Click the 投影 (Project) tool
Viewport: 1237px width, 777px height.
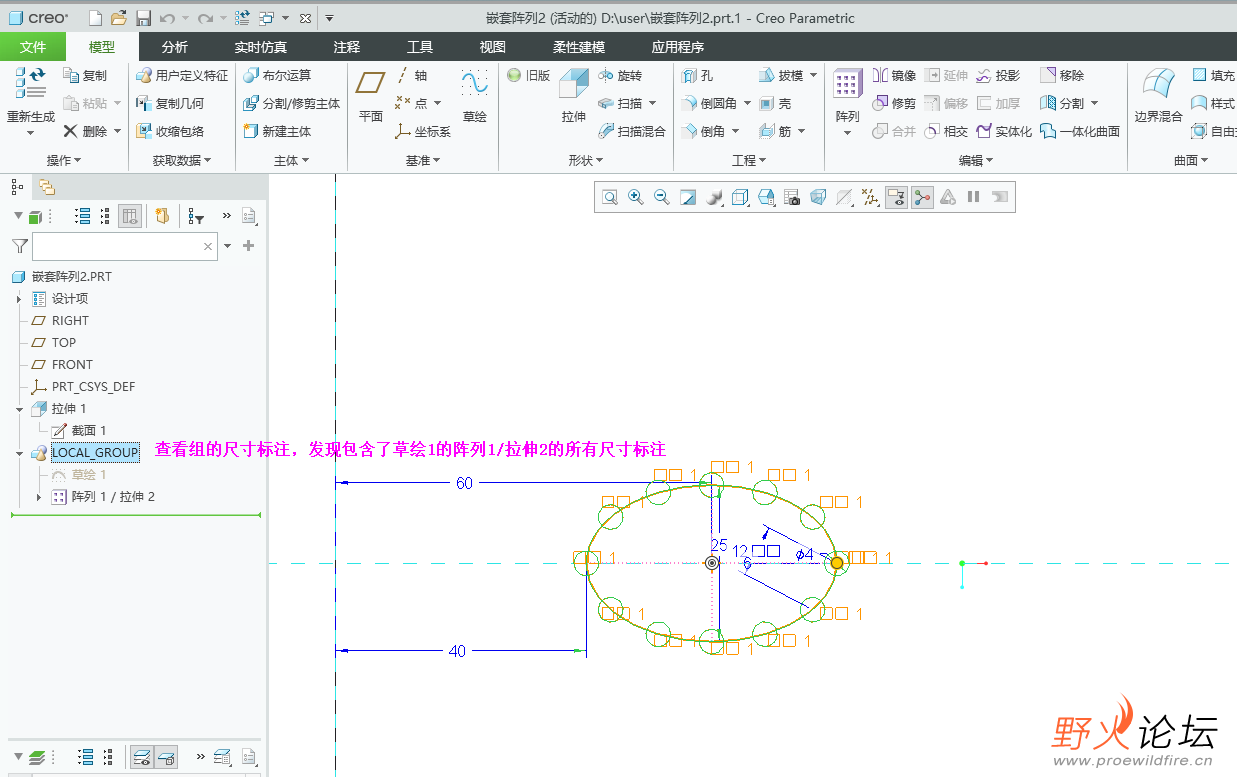click(998, 75)
